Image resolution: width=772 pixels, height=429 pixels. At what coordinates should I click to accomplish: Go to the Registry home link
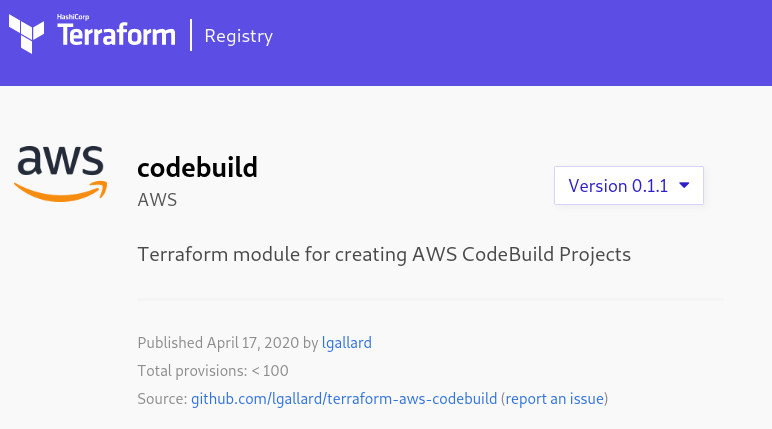239,36
